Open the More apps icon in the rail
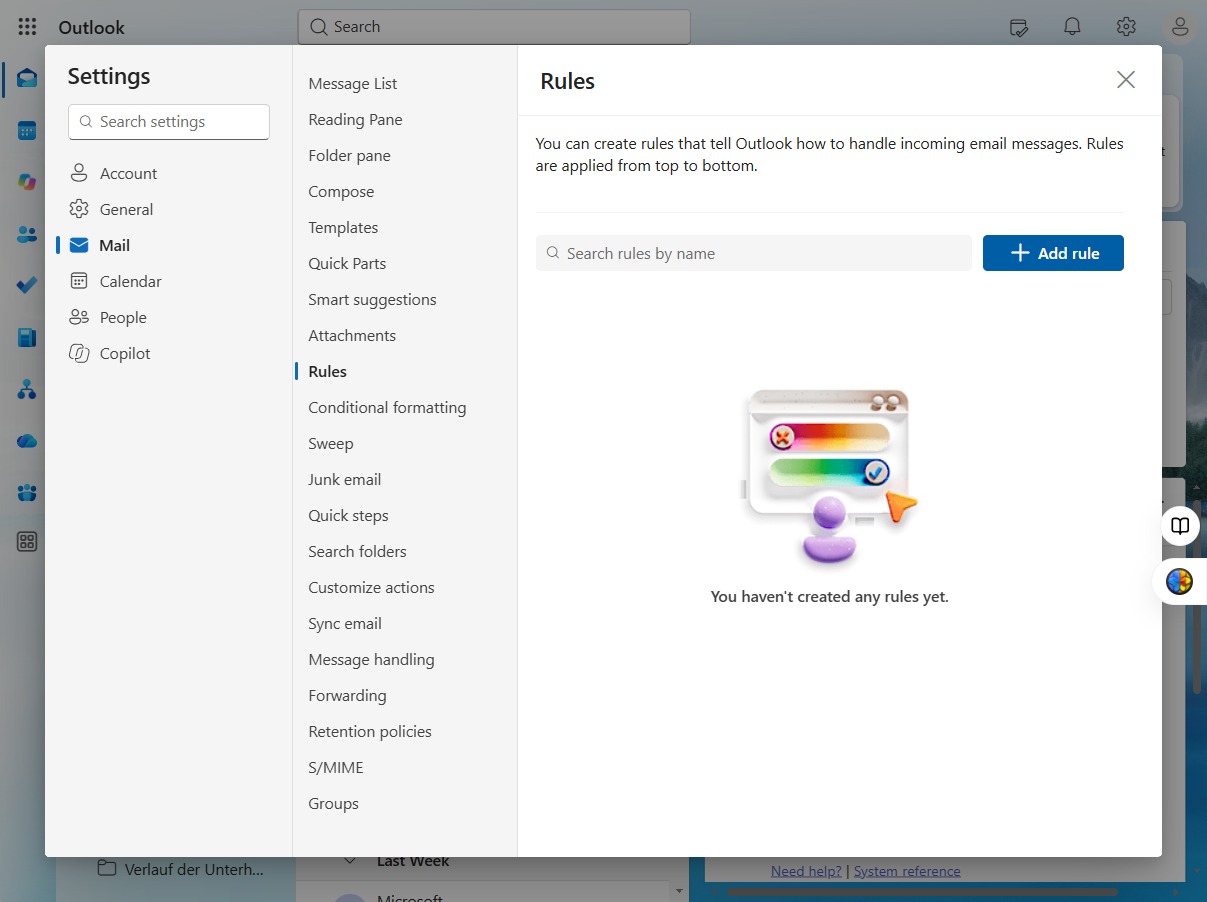1207x902 pixels. tap(27, 542)
